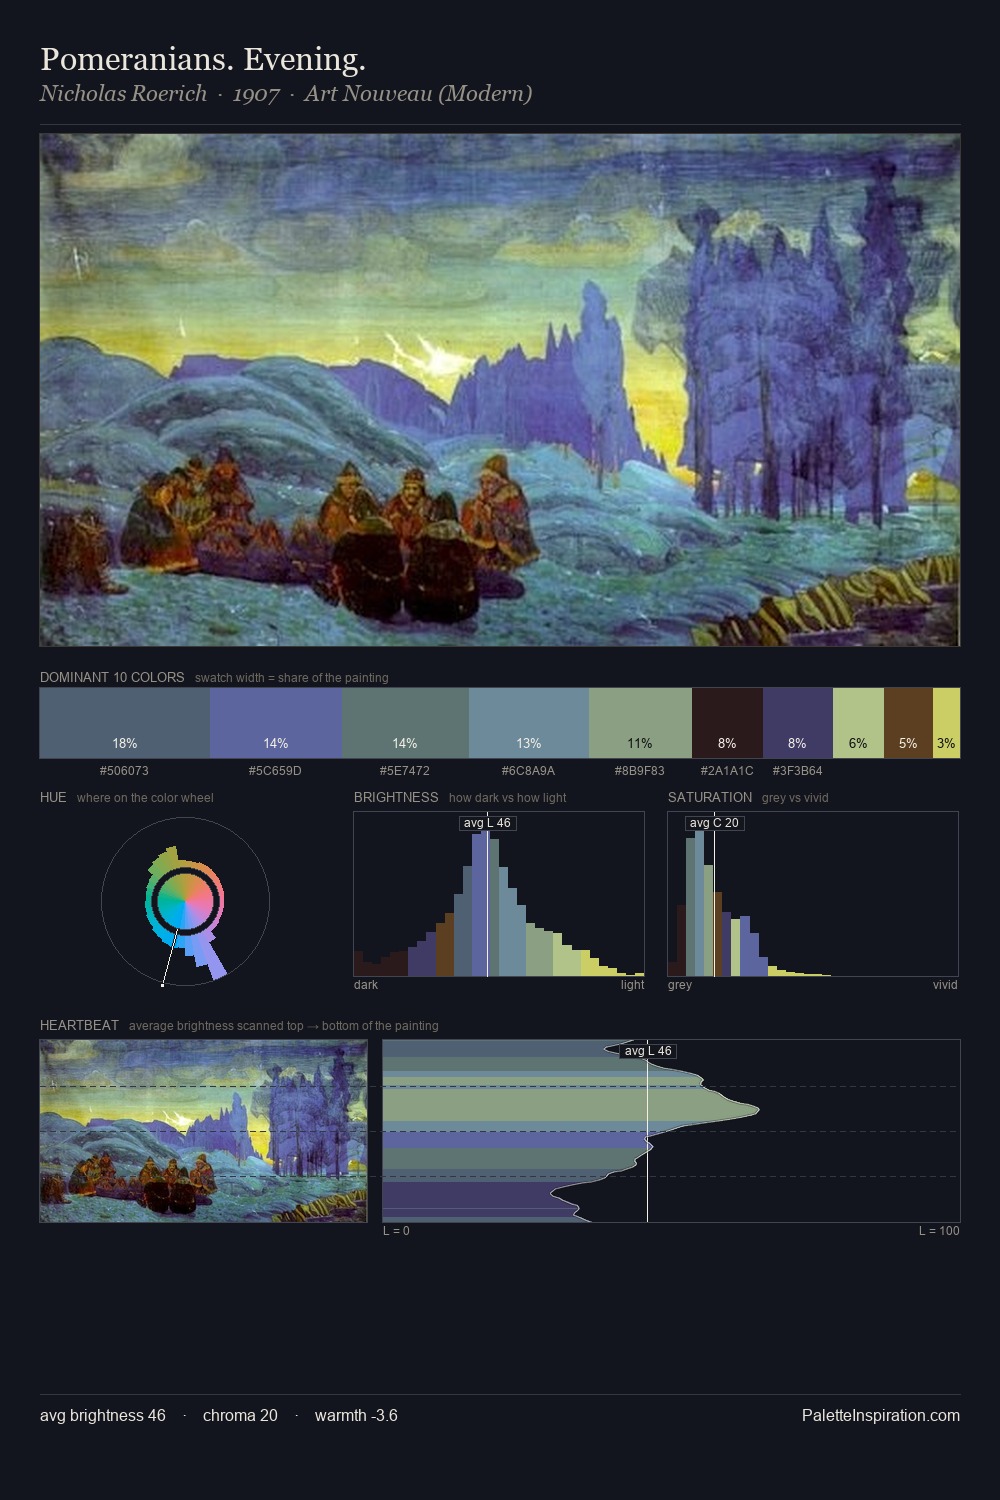Click footer stat 'chroma 20'
The height and width of the screenshot is (1500, 1000).
point(240,1415)
